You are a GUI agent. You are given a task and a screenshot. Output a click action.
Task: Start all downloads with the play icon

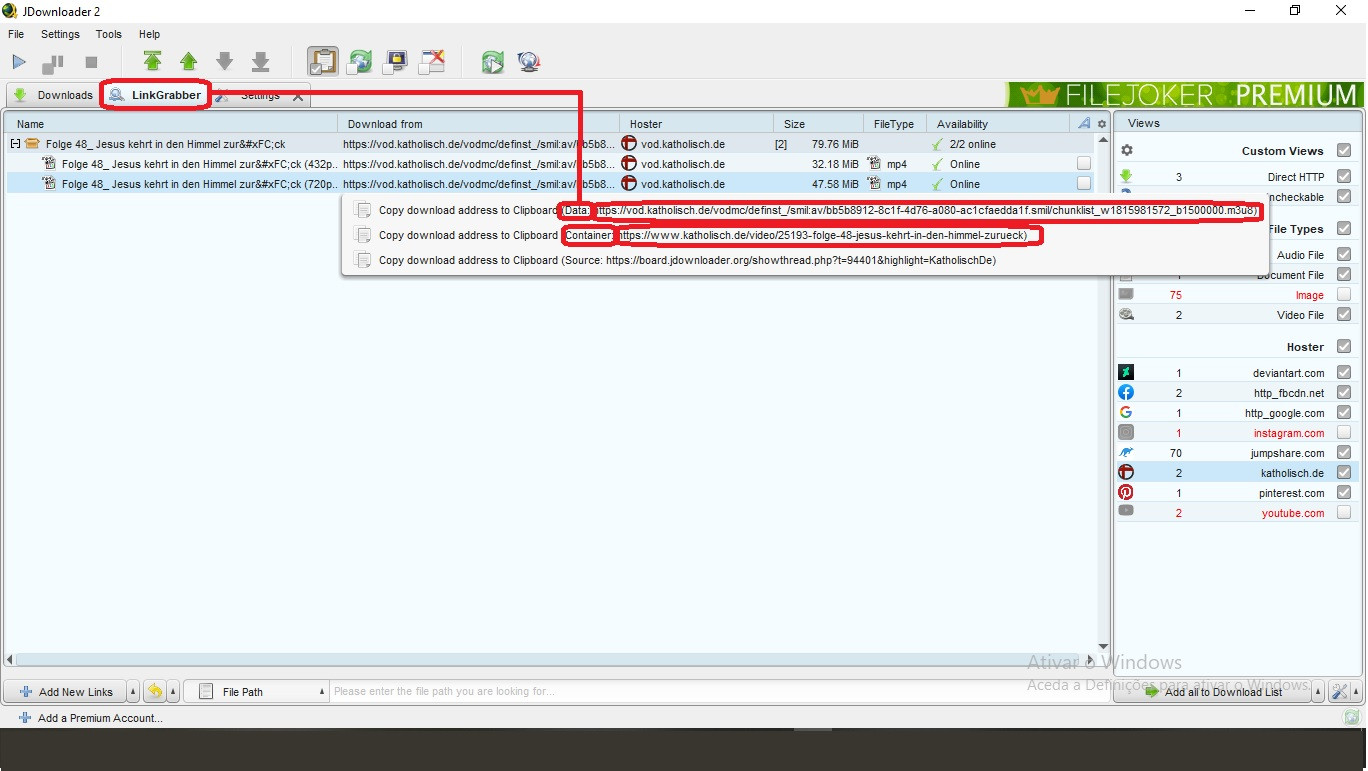point(19,62)
